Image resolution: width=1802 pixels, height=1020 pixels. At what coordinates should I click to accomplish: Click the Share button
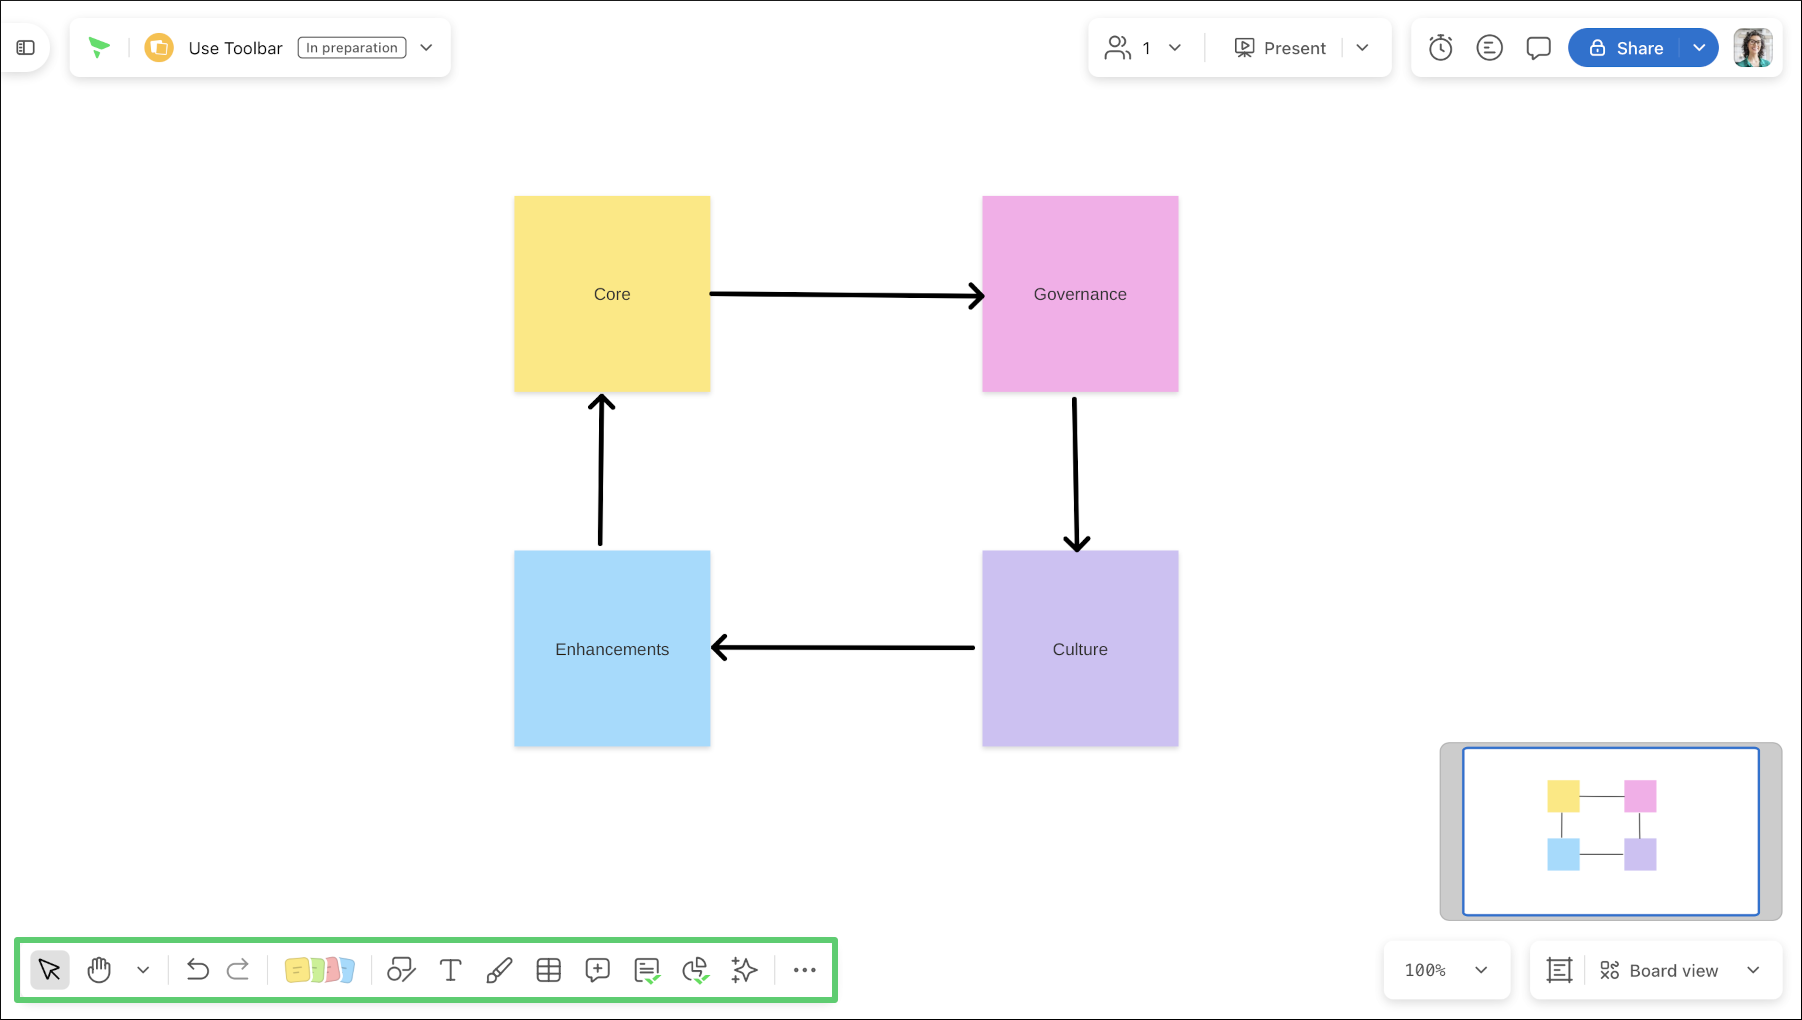1627,47
